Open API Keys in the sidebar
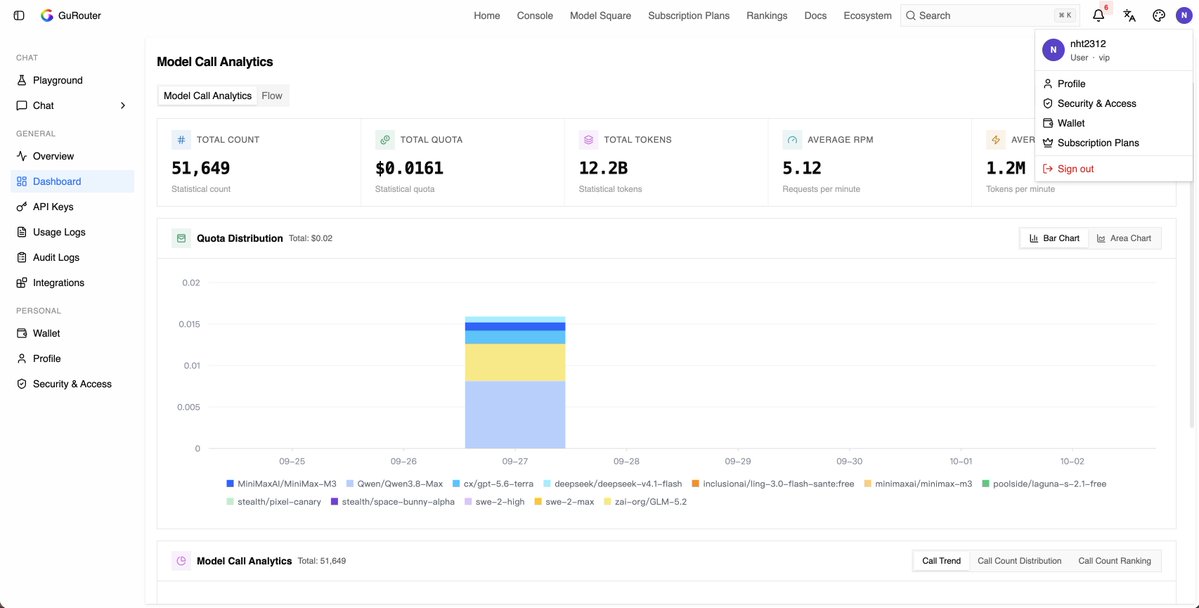The height and width of the screenshot is (608, 1199). pyautogui.click(x=73, y=206)
